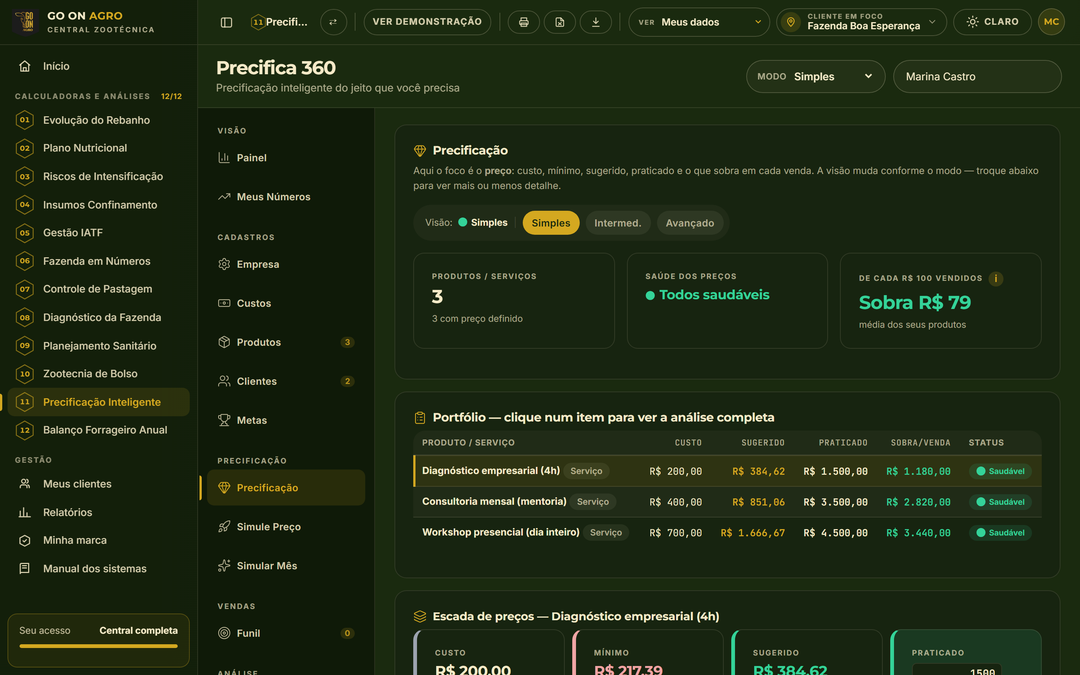Click the STATUS column header

coord(986,443)
